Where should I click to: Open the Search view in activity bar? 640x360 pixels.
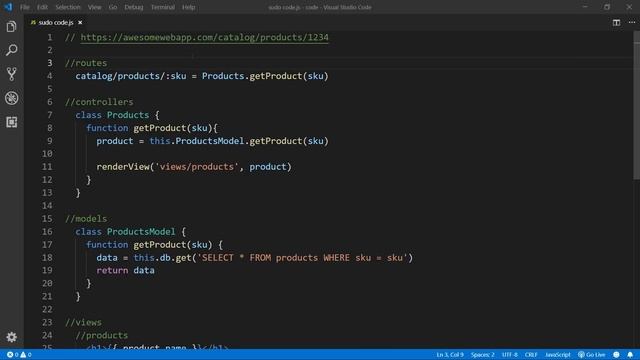[11, 50]
